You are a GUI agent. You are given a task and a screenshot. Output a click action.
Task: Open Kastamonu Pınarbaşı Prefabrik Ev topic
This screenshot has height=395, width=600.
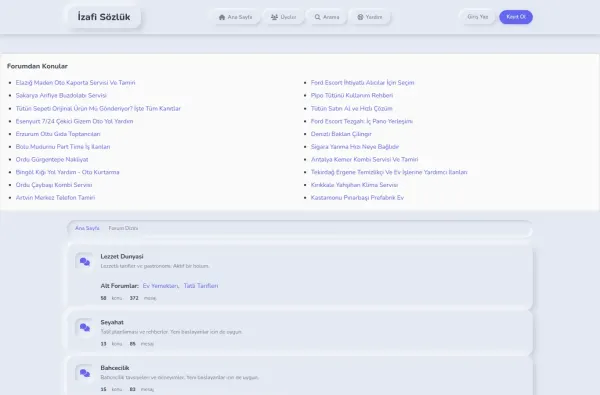pyautogui.click(x=357, y=198)
